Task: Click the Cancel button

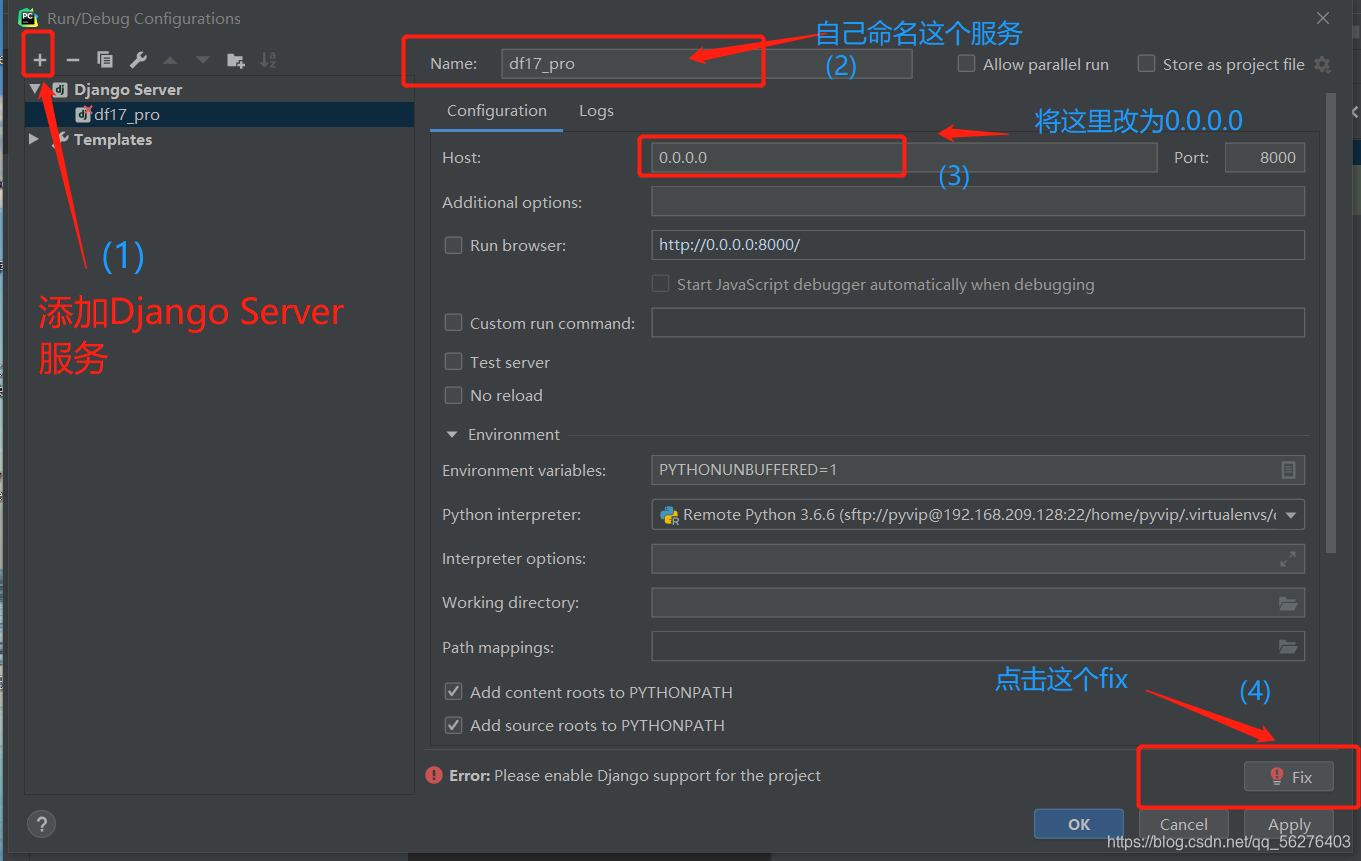Action: [x=1184, y=824]
